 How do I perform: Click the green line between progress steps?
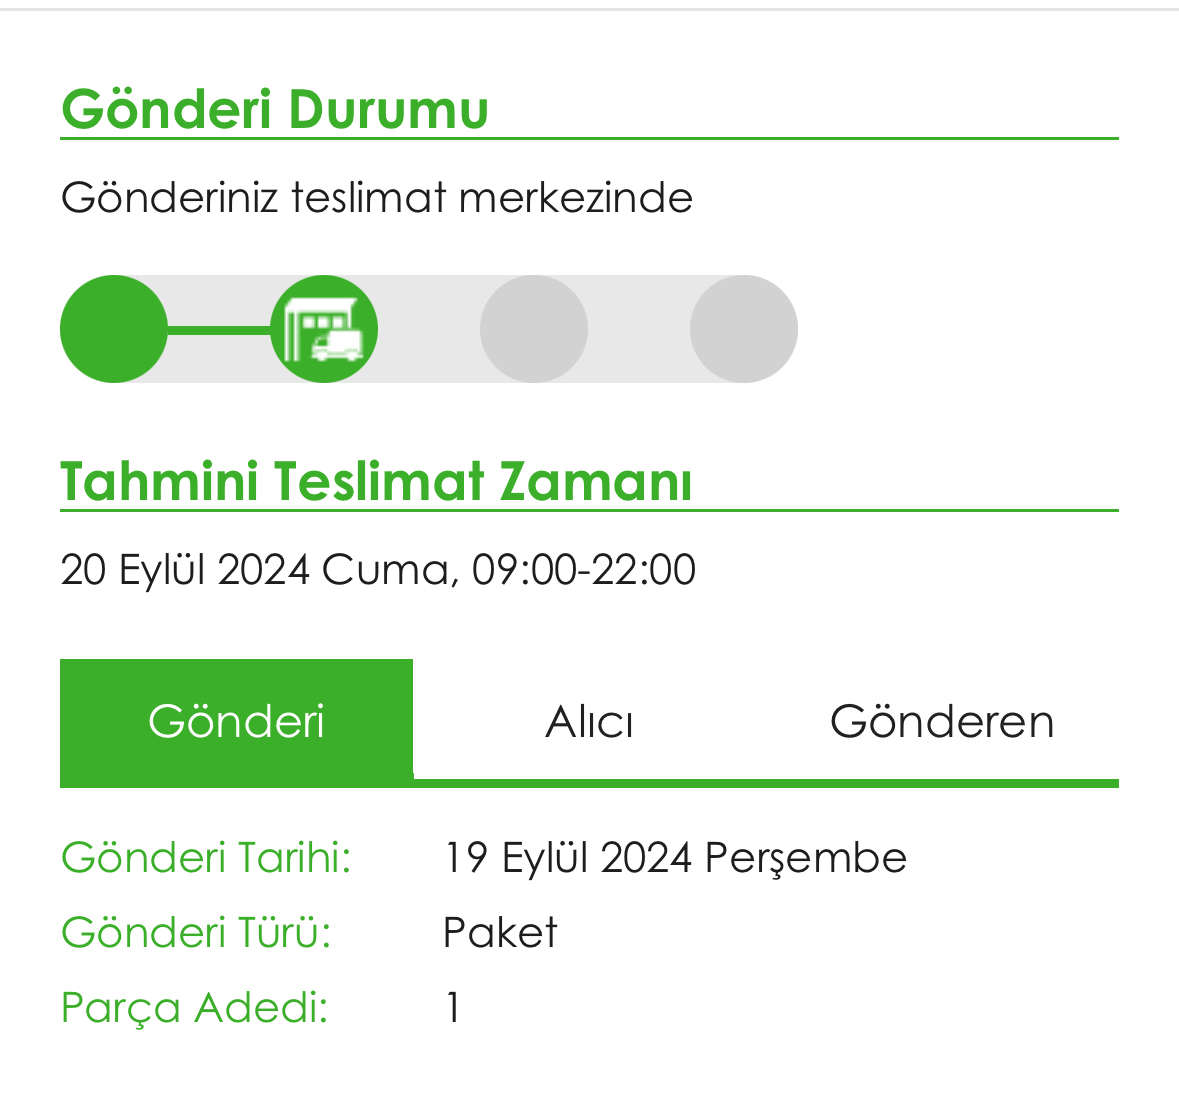pyautogui.click(x=219, y=329)
